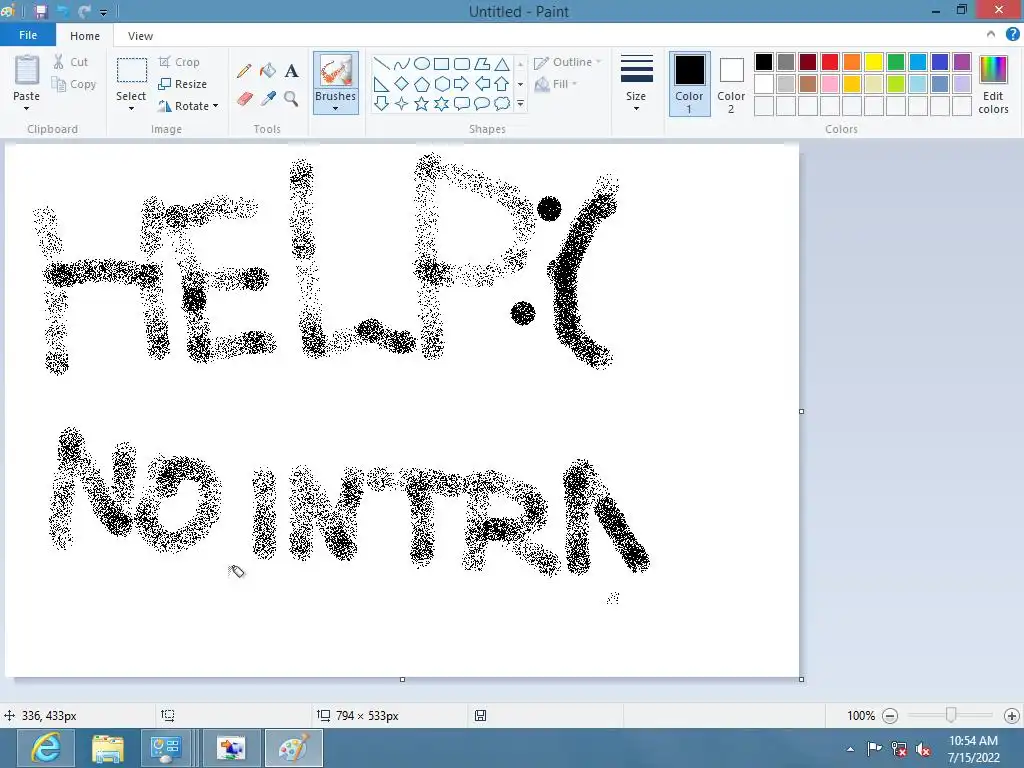Pick the yellow color swatch
The width and height of the screenshot is (1024, 768).
click(874, 62)
